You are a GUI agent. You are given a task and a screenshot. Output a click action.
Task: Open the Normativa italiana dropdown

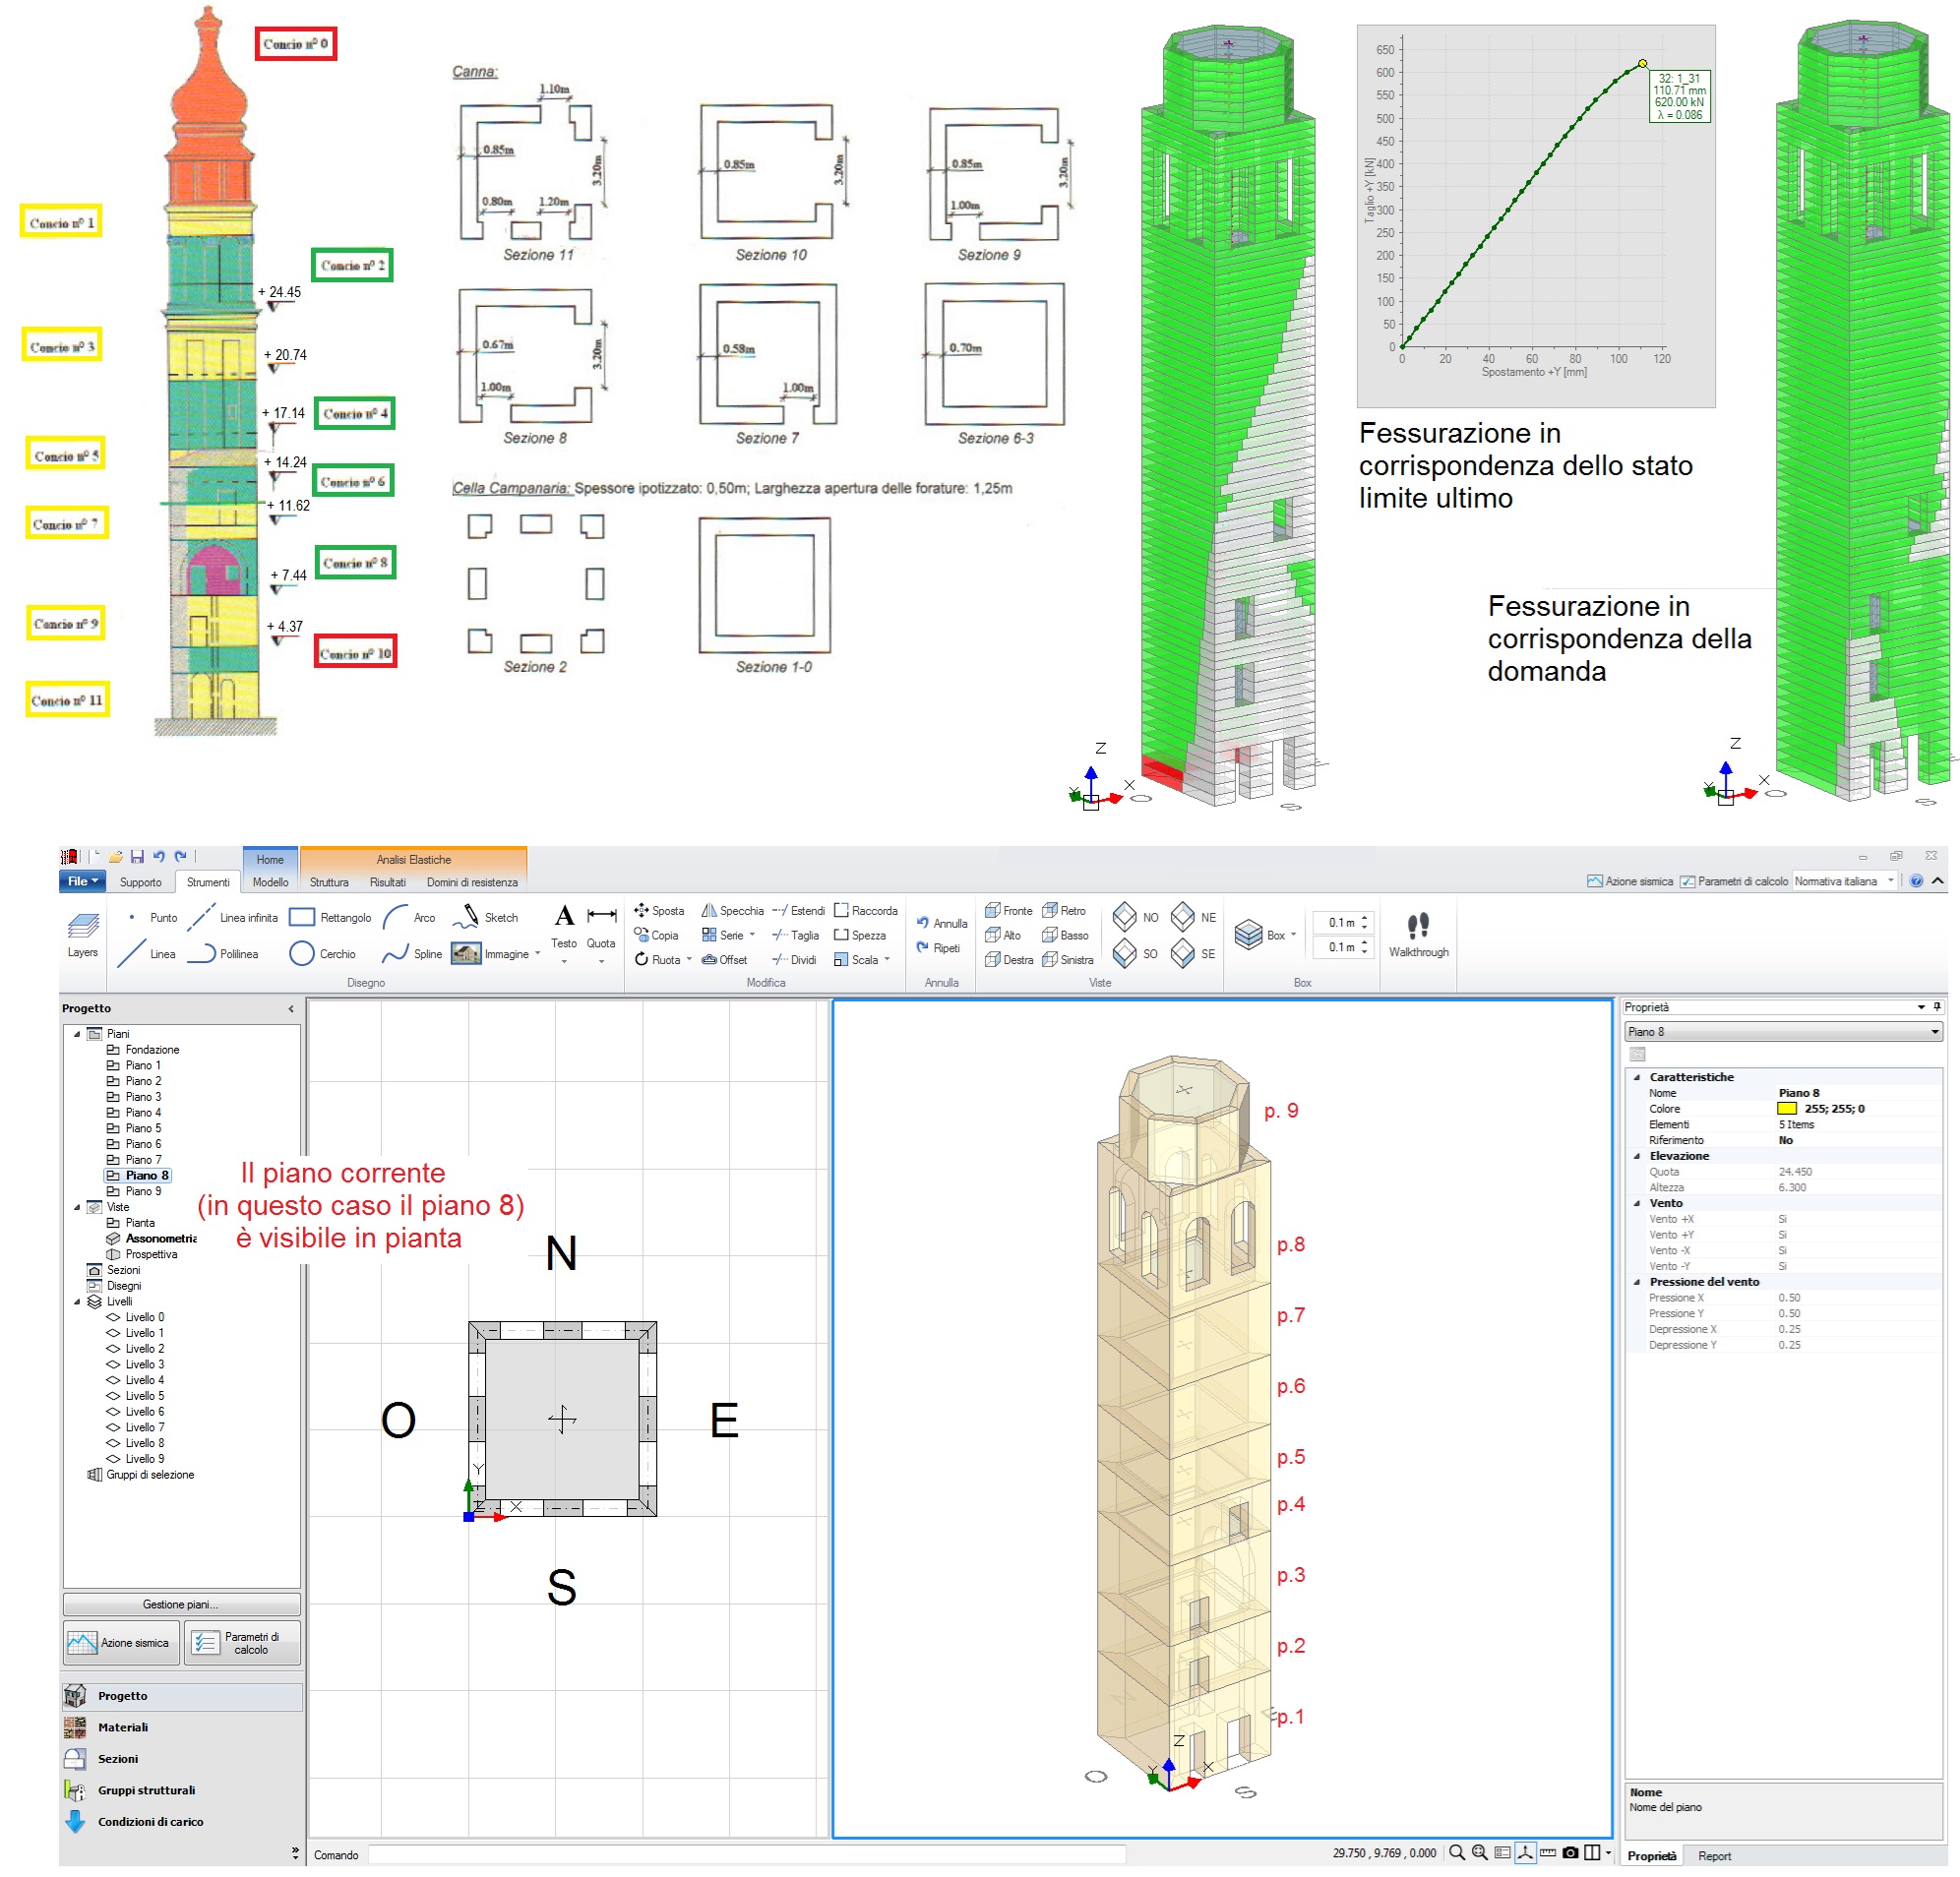point(1890,881)
